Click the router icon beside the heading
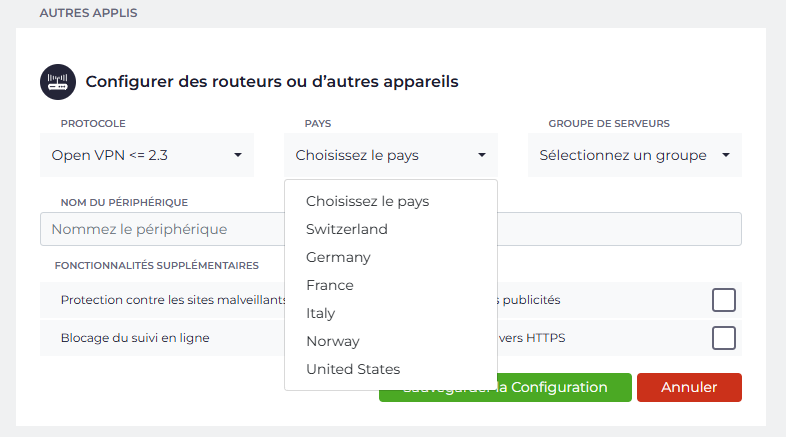This screenshot has width=786, height=437. coord(58,82)
